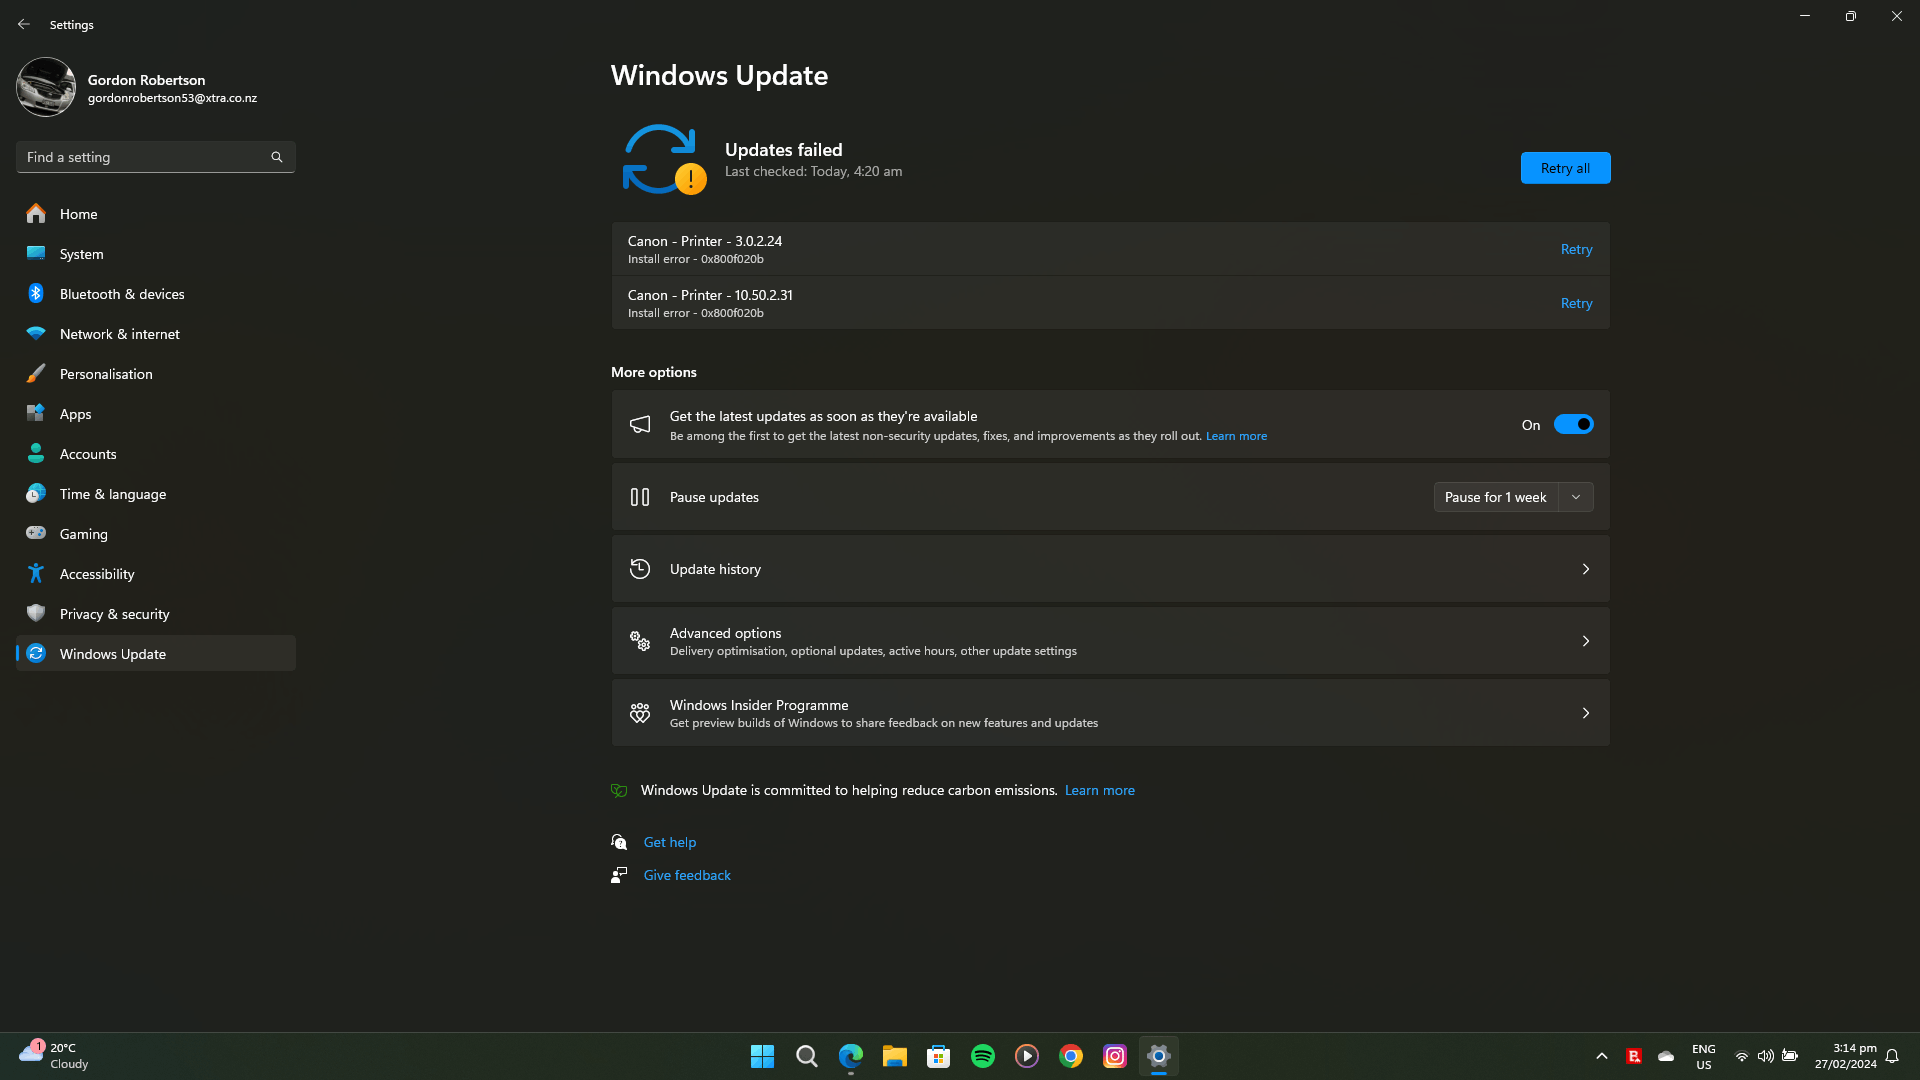
Task: Click the back arrow in Settings header
Action: click(24, 24)
